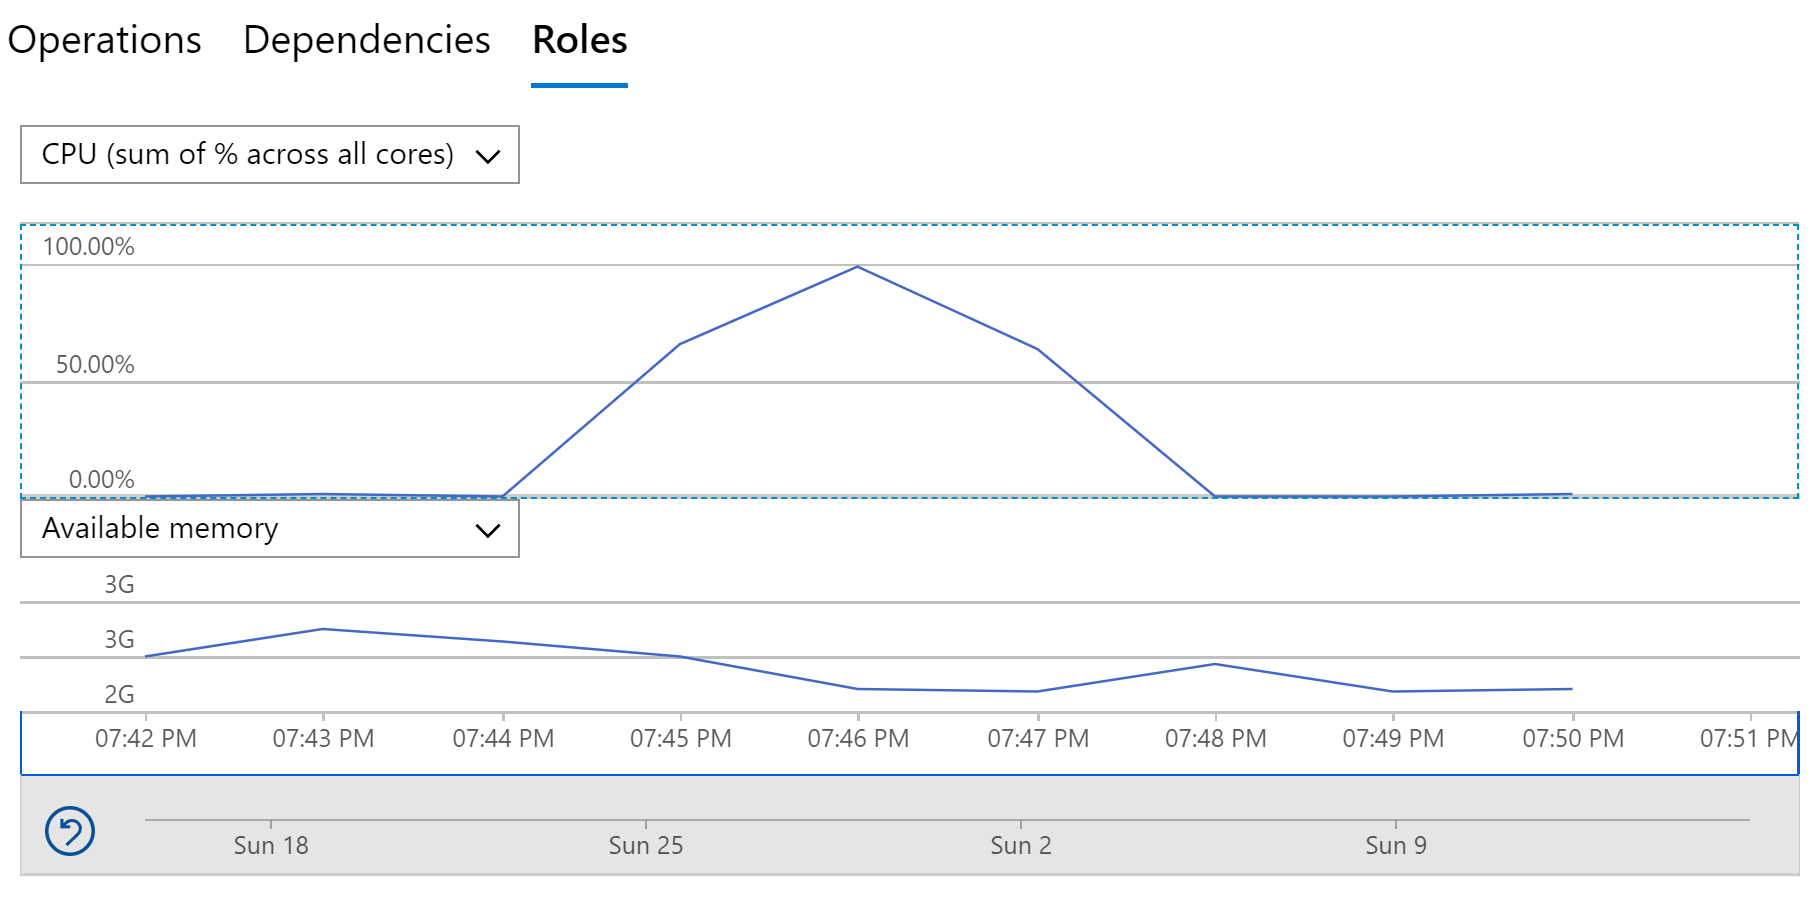This screenshot has width=1819, height=897.
Task: Click the CPU dropdown chevron arrow
Action: [488, 156]
